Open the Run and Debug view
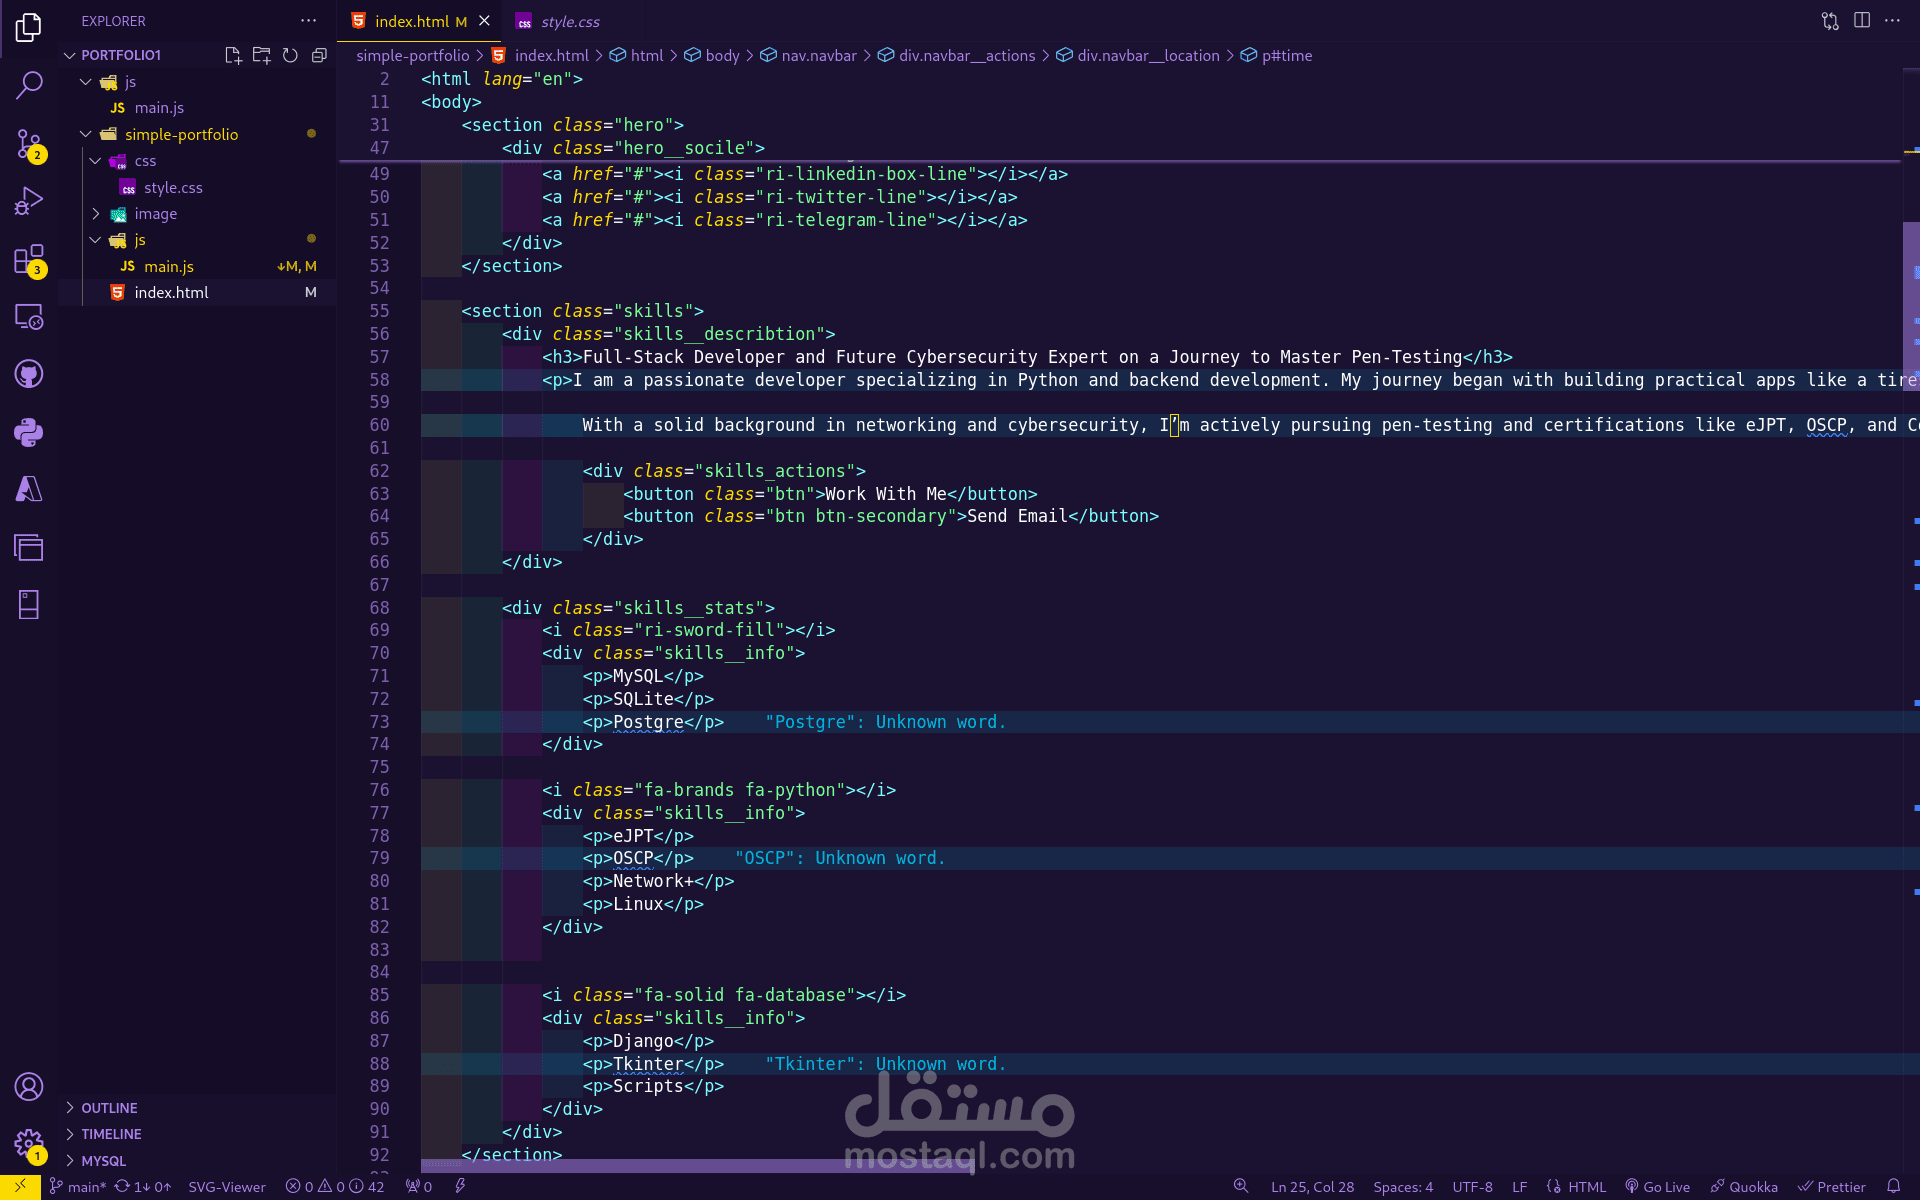1920x1200 pixels. 29,201
